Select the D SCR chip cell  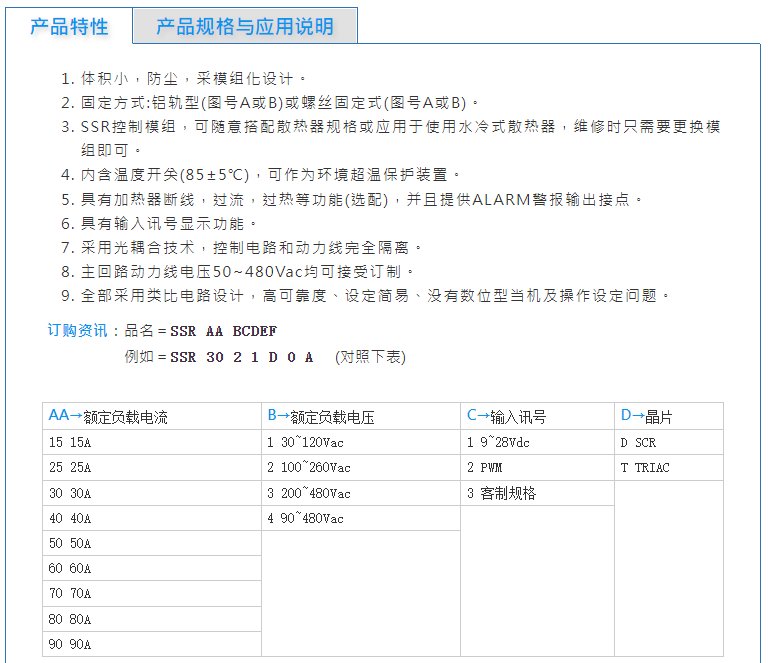pos(669,442)
